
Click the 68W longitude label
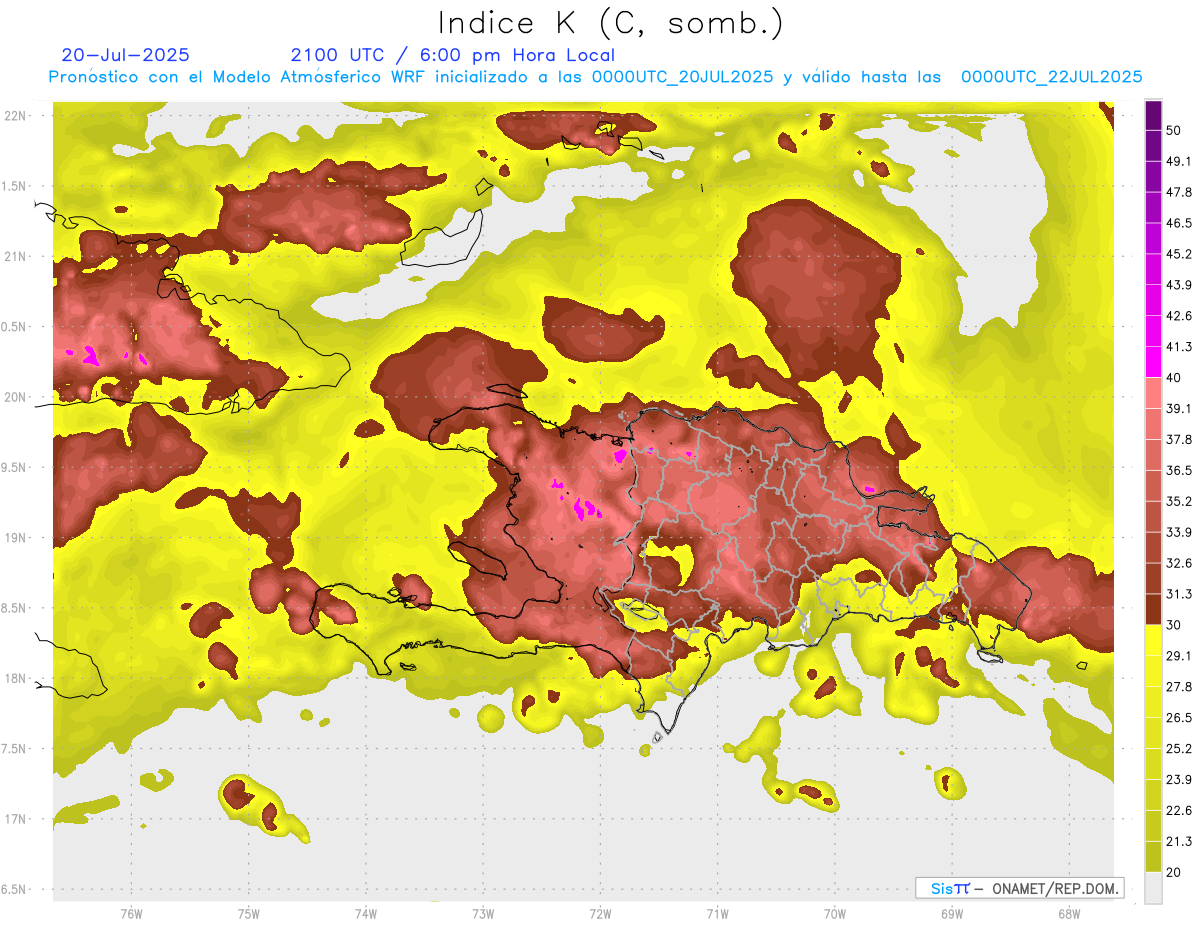pyautogui.click(x=1069, y=914)
